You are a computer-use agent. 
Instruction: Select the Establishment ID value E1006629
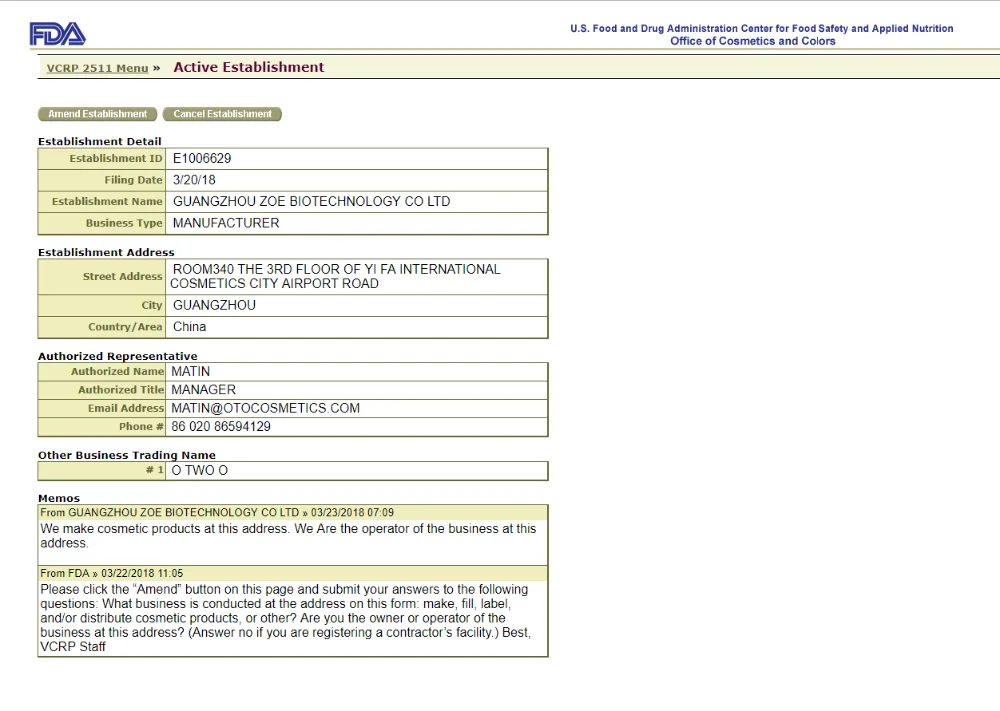tap(202, 158)
